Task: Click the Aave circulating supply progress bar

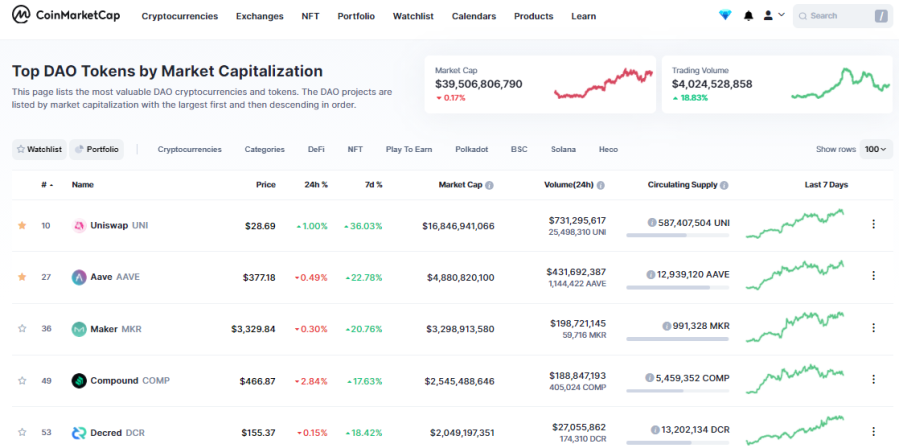Action: [678, 287]
